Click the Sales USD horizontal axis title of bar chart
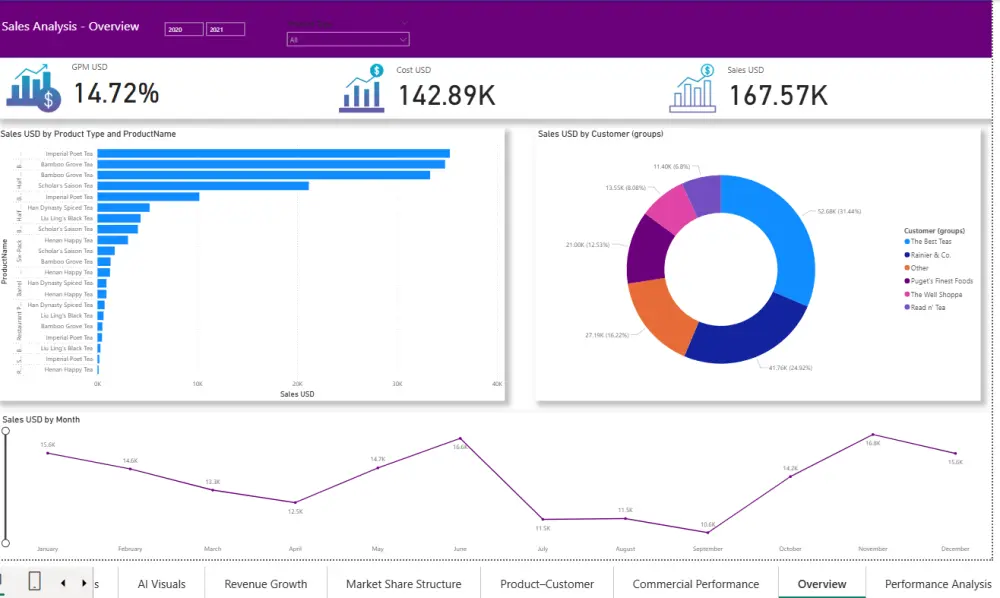The height and width of the screenshot is (598, 1000). point(297,394)
